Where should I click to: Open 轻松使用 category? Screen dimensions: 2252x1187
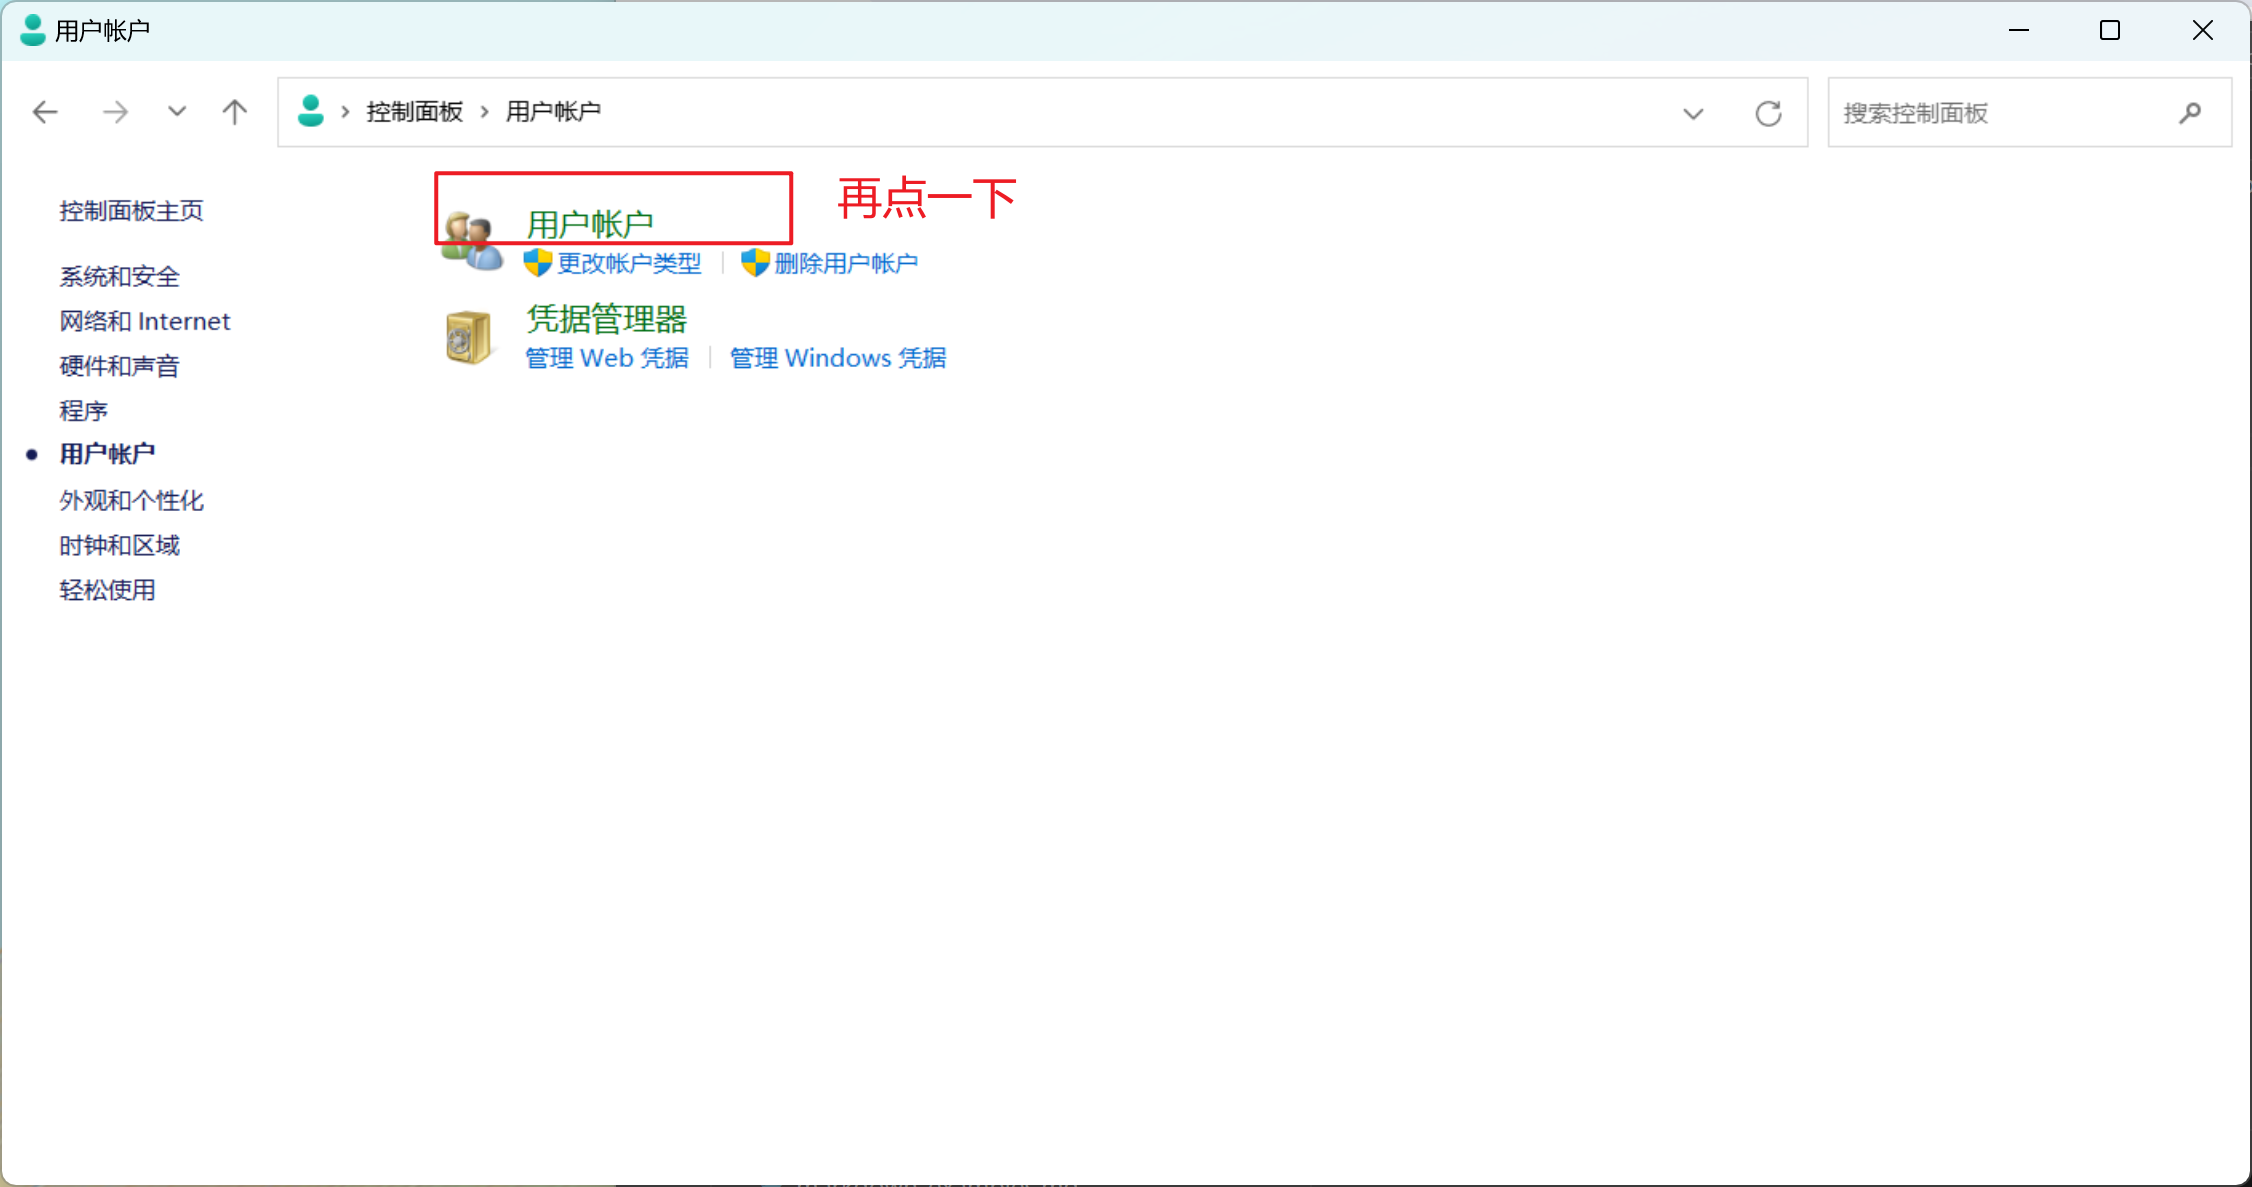107,590
